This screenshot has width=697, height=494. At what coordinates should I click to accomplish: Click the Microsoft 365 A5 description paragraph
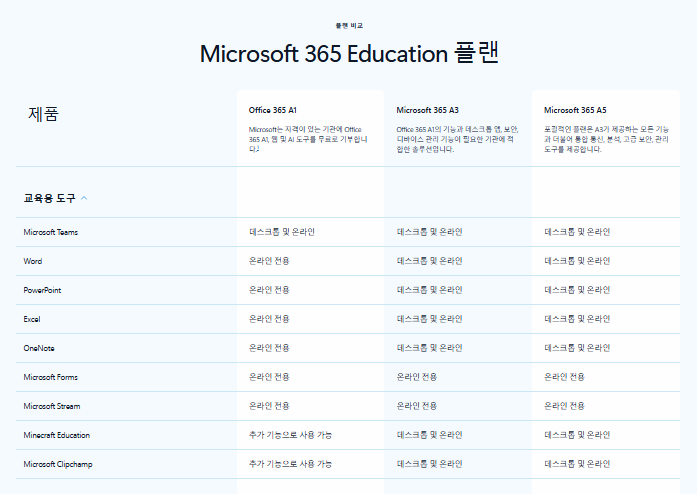tap(606, 139)
